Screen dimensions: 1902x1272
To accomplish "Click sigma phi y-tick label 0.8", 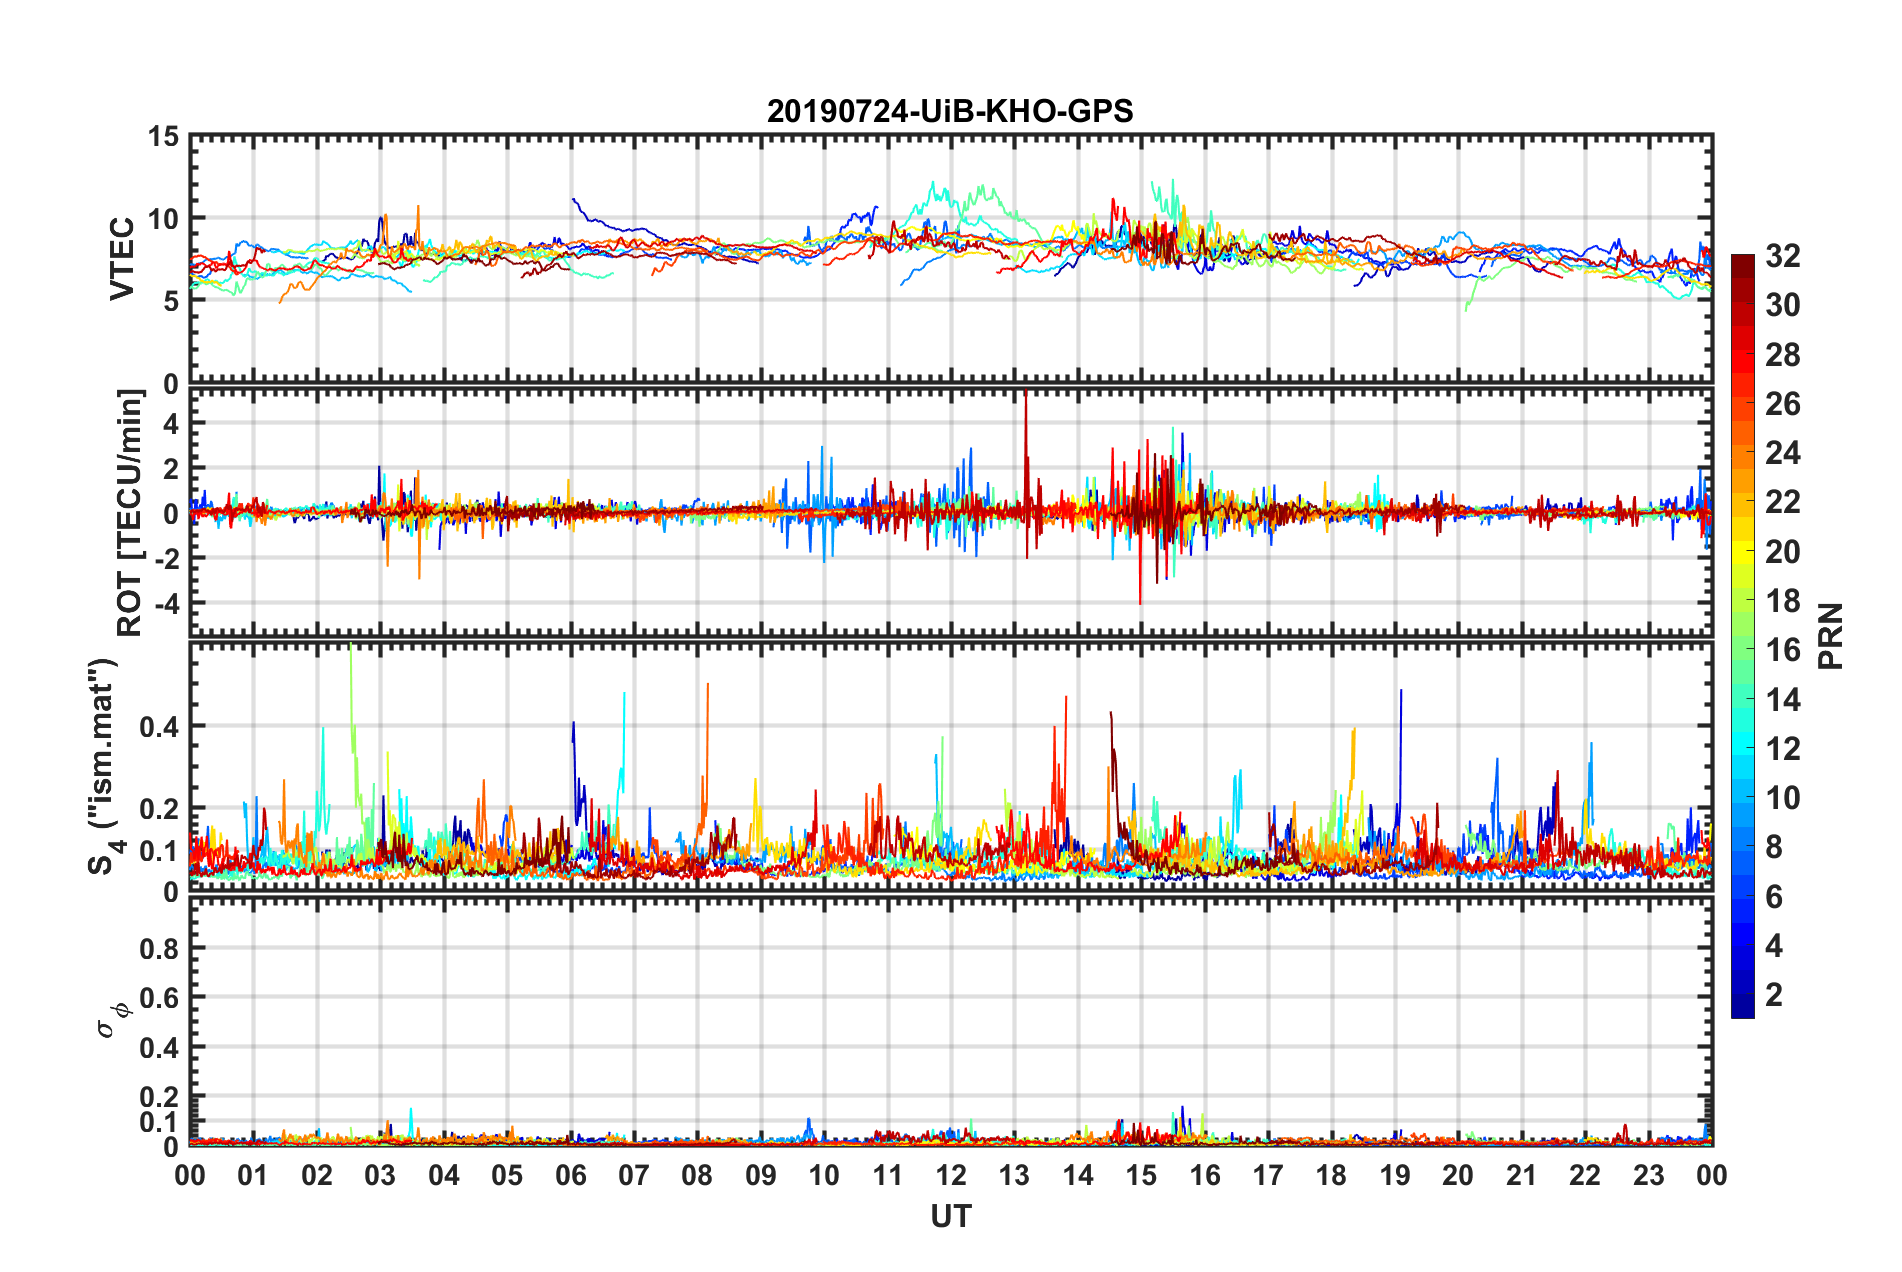I will pyautogui.click(x=159, y=948).
